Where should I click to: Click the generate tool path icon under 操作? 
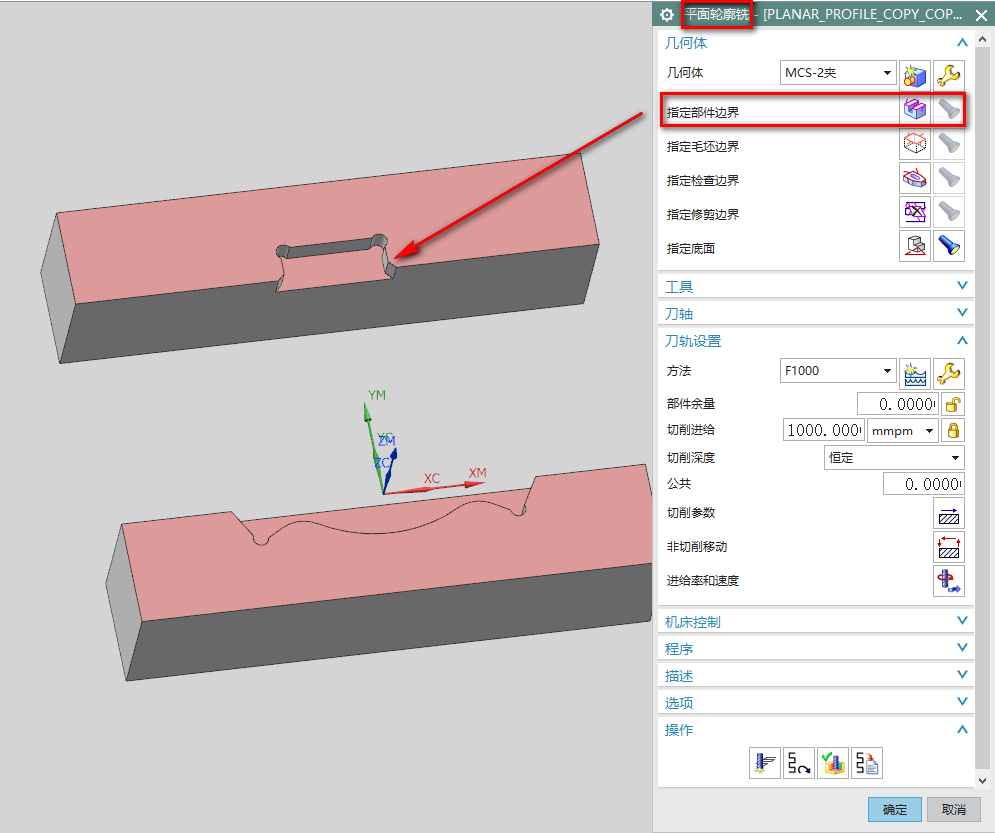[765, 763]
